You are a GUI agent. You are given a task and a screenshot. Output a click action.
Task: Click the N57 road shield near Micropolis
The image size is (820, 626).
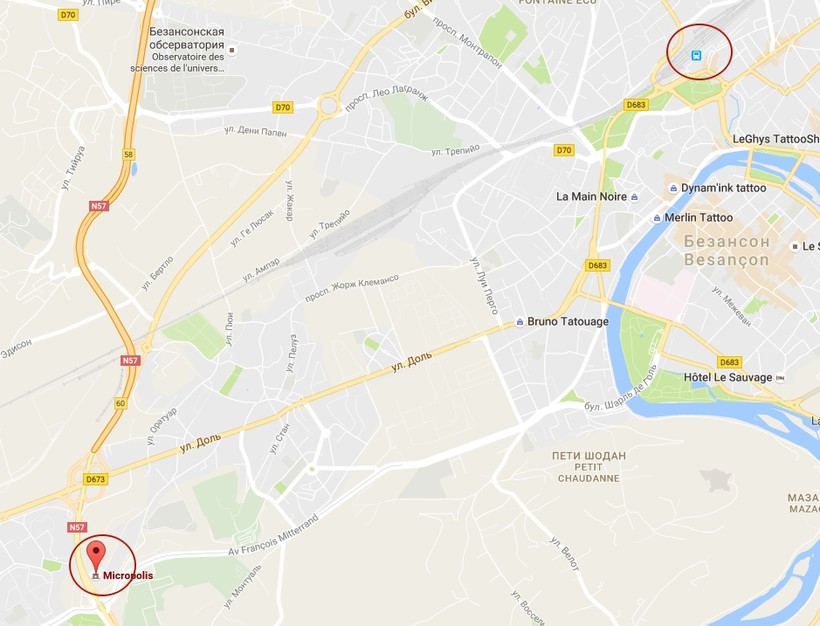(x=77, y=527)
